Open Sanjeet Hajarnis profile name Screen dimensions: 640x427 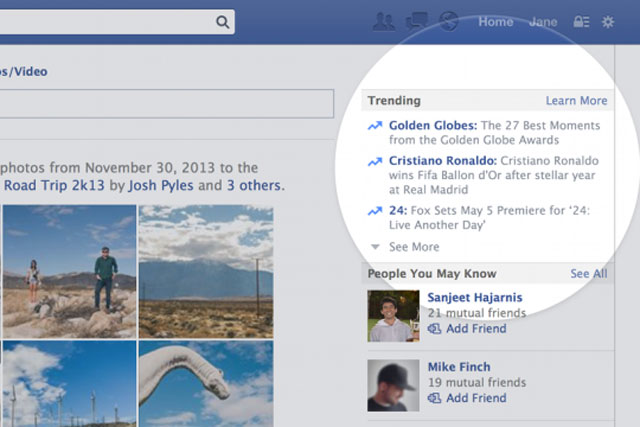coord(475,298)
